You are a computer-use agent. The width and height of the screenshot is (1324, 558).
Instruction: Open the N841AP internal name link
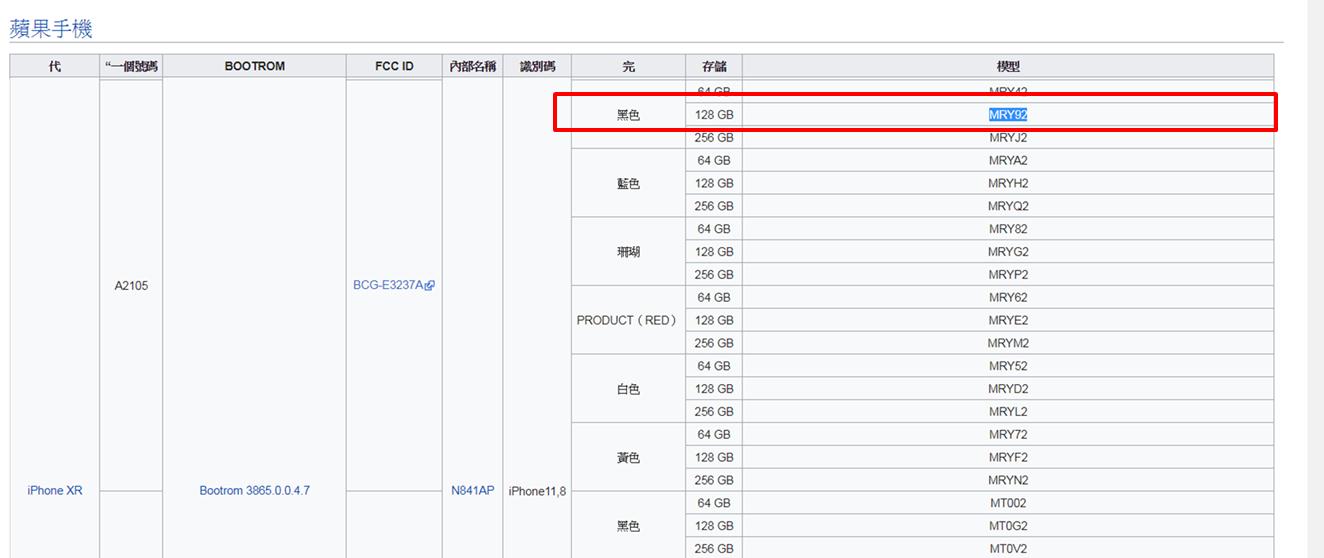[x=473, y=491]
